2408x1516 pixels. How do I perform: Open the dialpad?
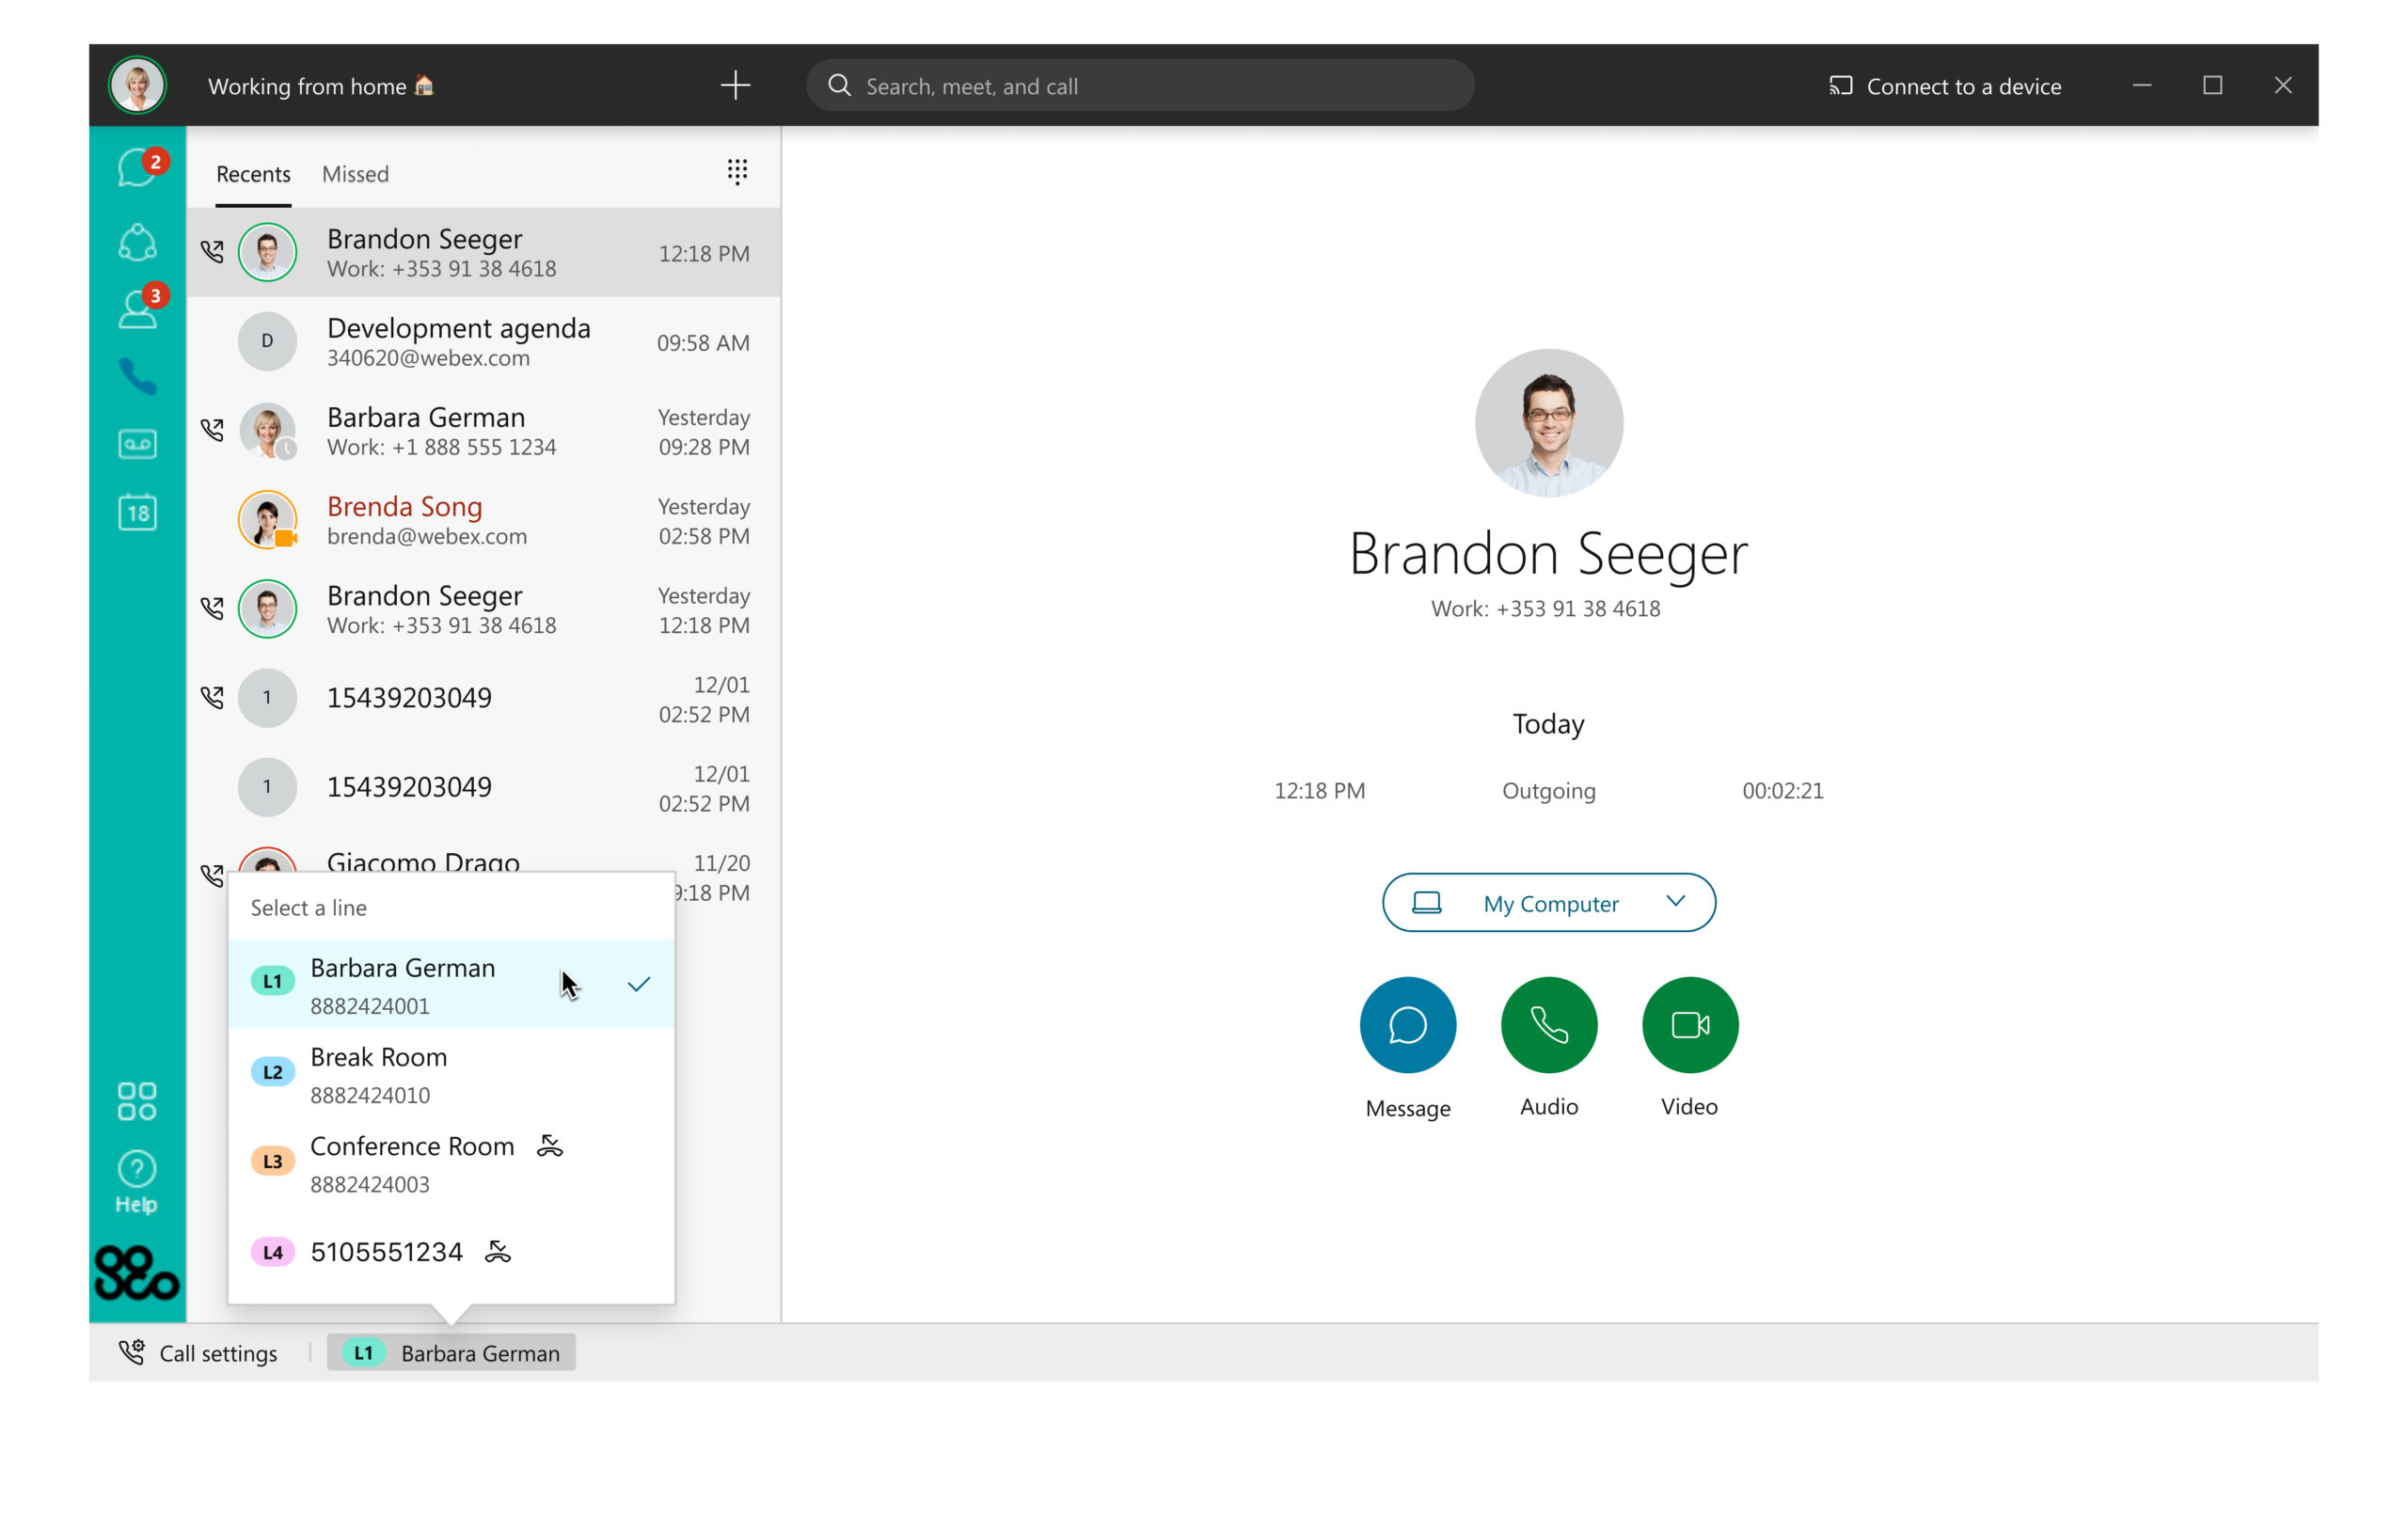737,172
